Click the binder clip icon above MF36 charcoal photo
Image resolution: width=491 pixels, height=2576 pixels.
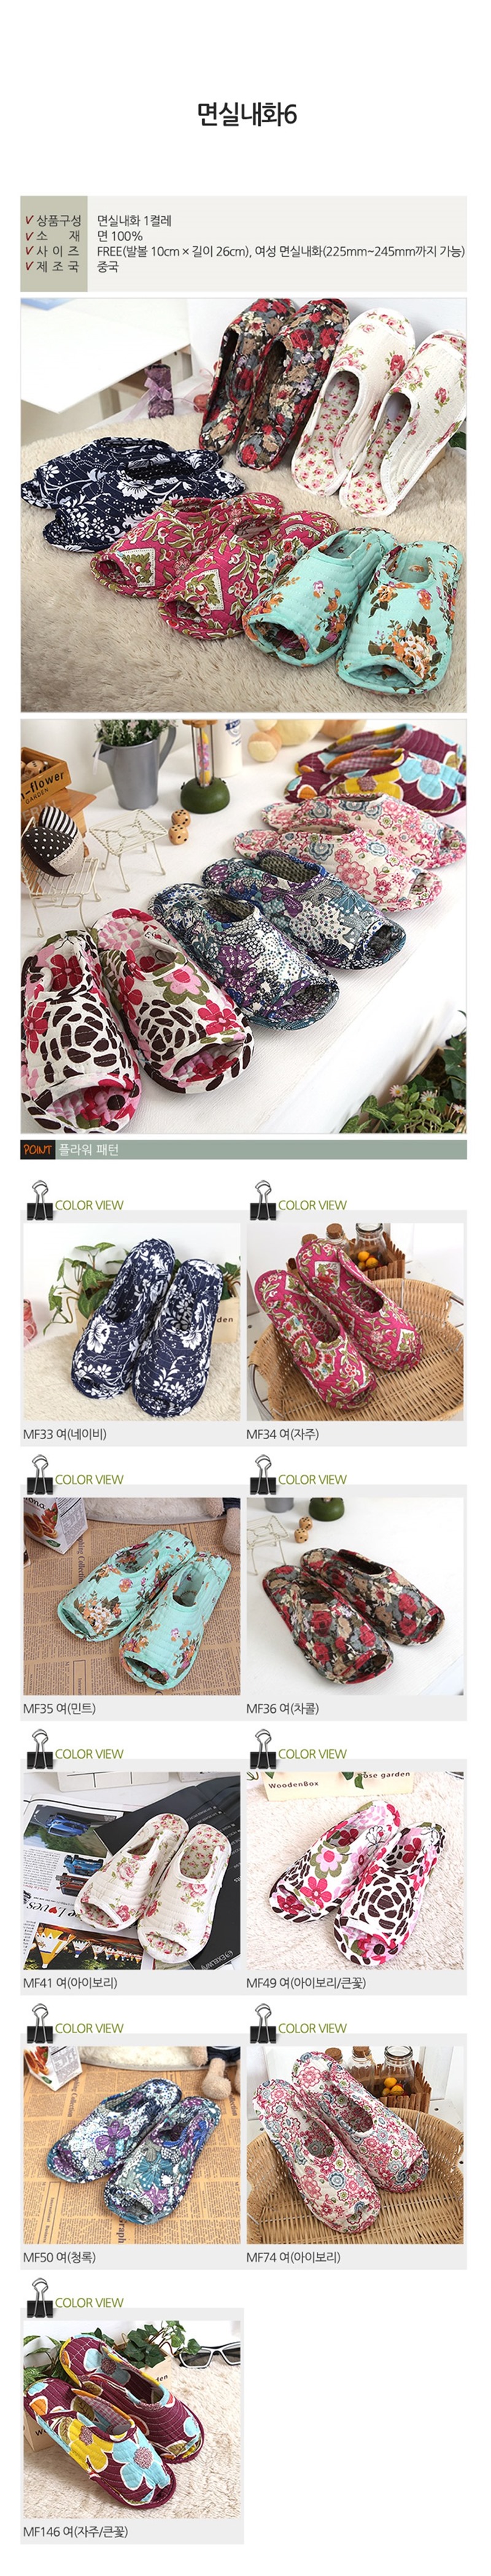click(263, 1474)
